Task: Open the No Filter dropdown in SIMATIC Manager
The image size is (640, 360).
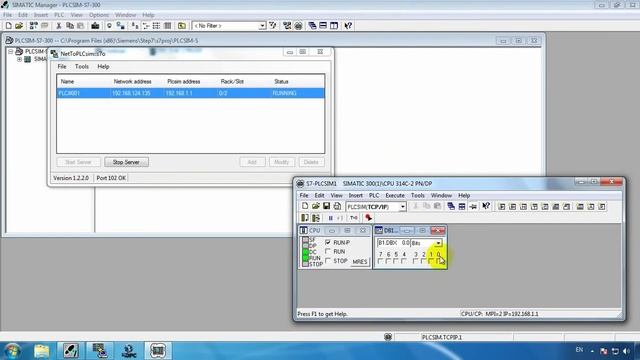Action: [262, 26]
